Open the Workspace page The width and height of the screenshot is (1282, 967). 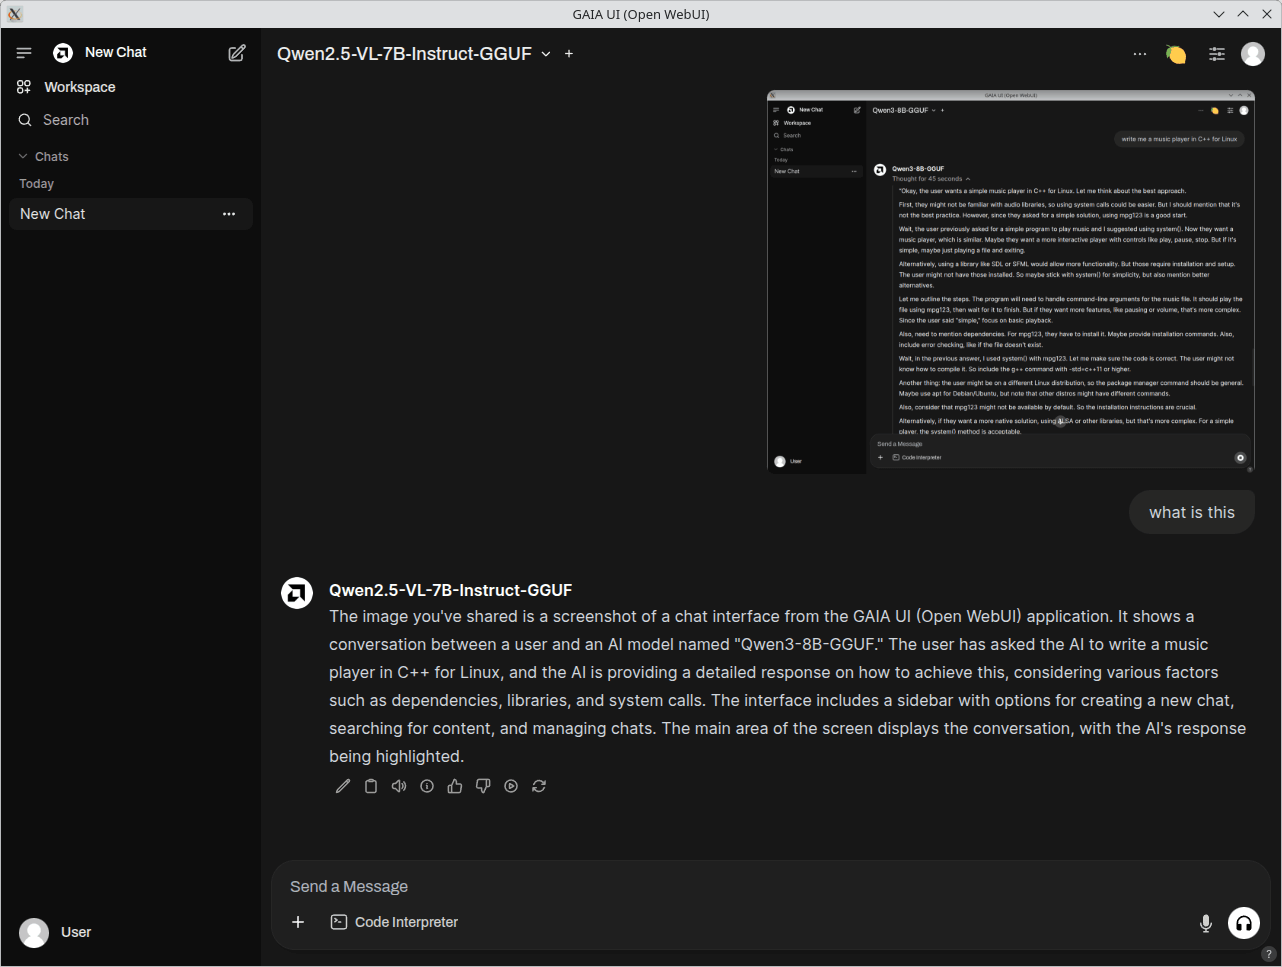[66, 87]
